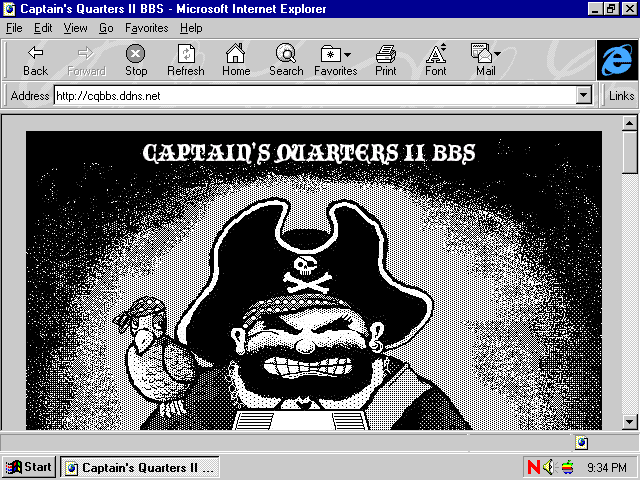Click the Font size toolbar icon
Image resolution: width=640 pixels, height=480 pixels.
[x=436, y=60]
